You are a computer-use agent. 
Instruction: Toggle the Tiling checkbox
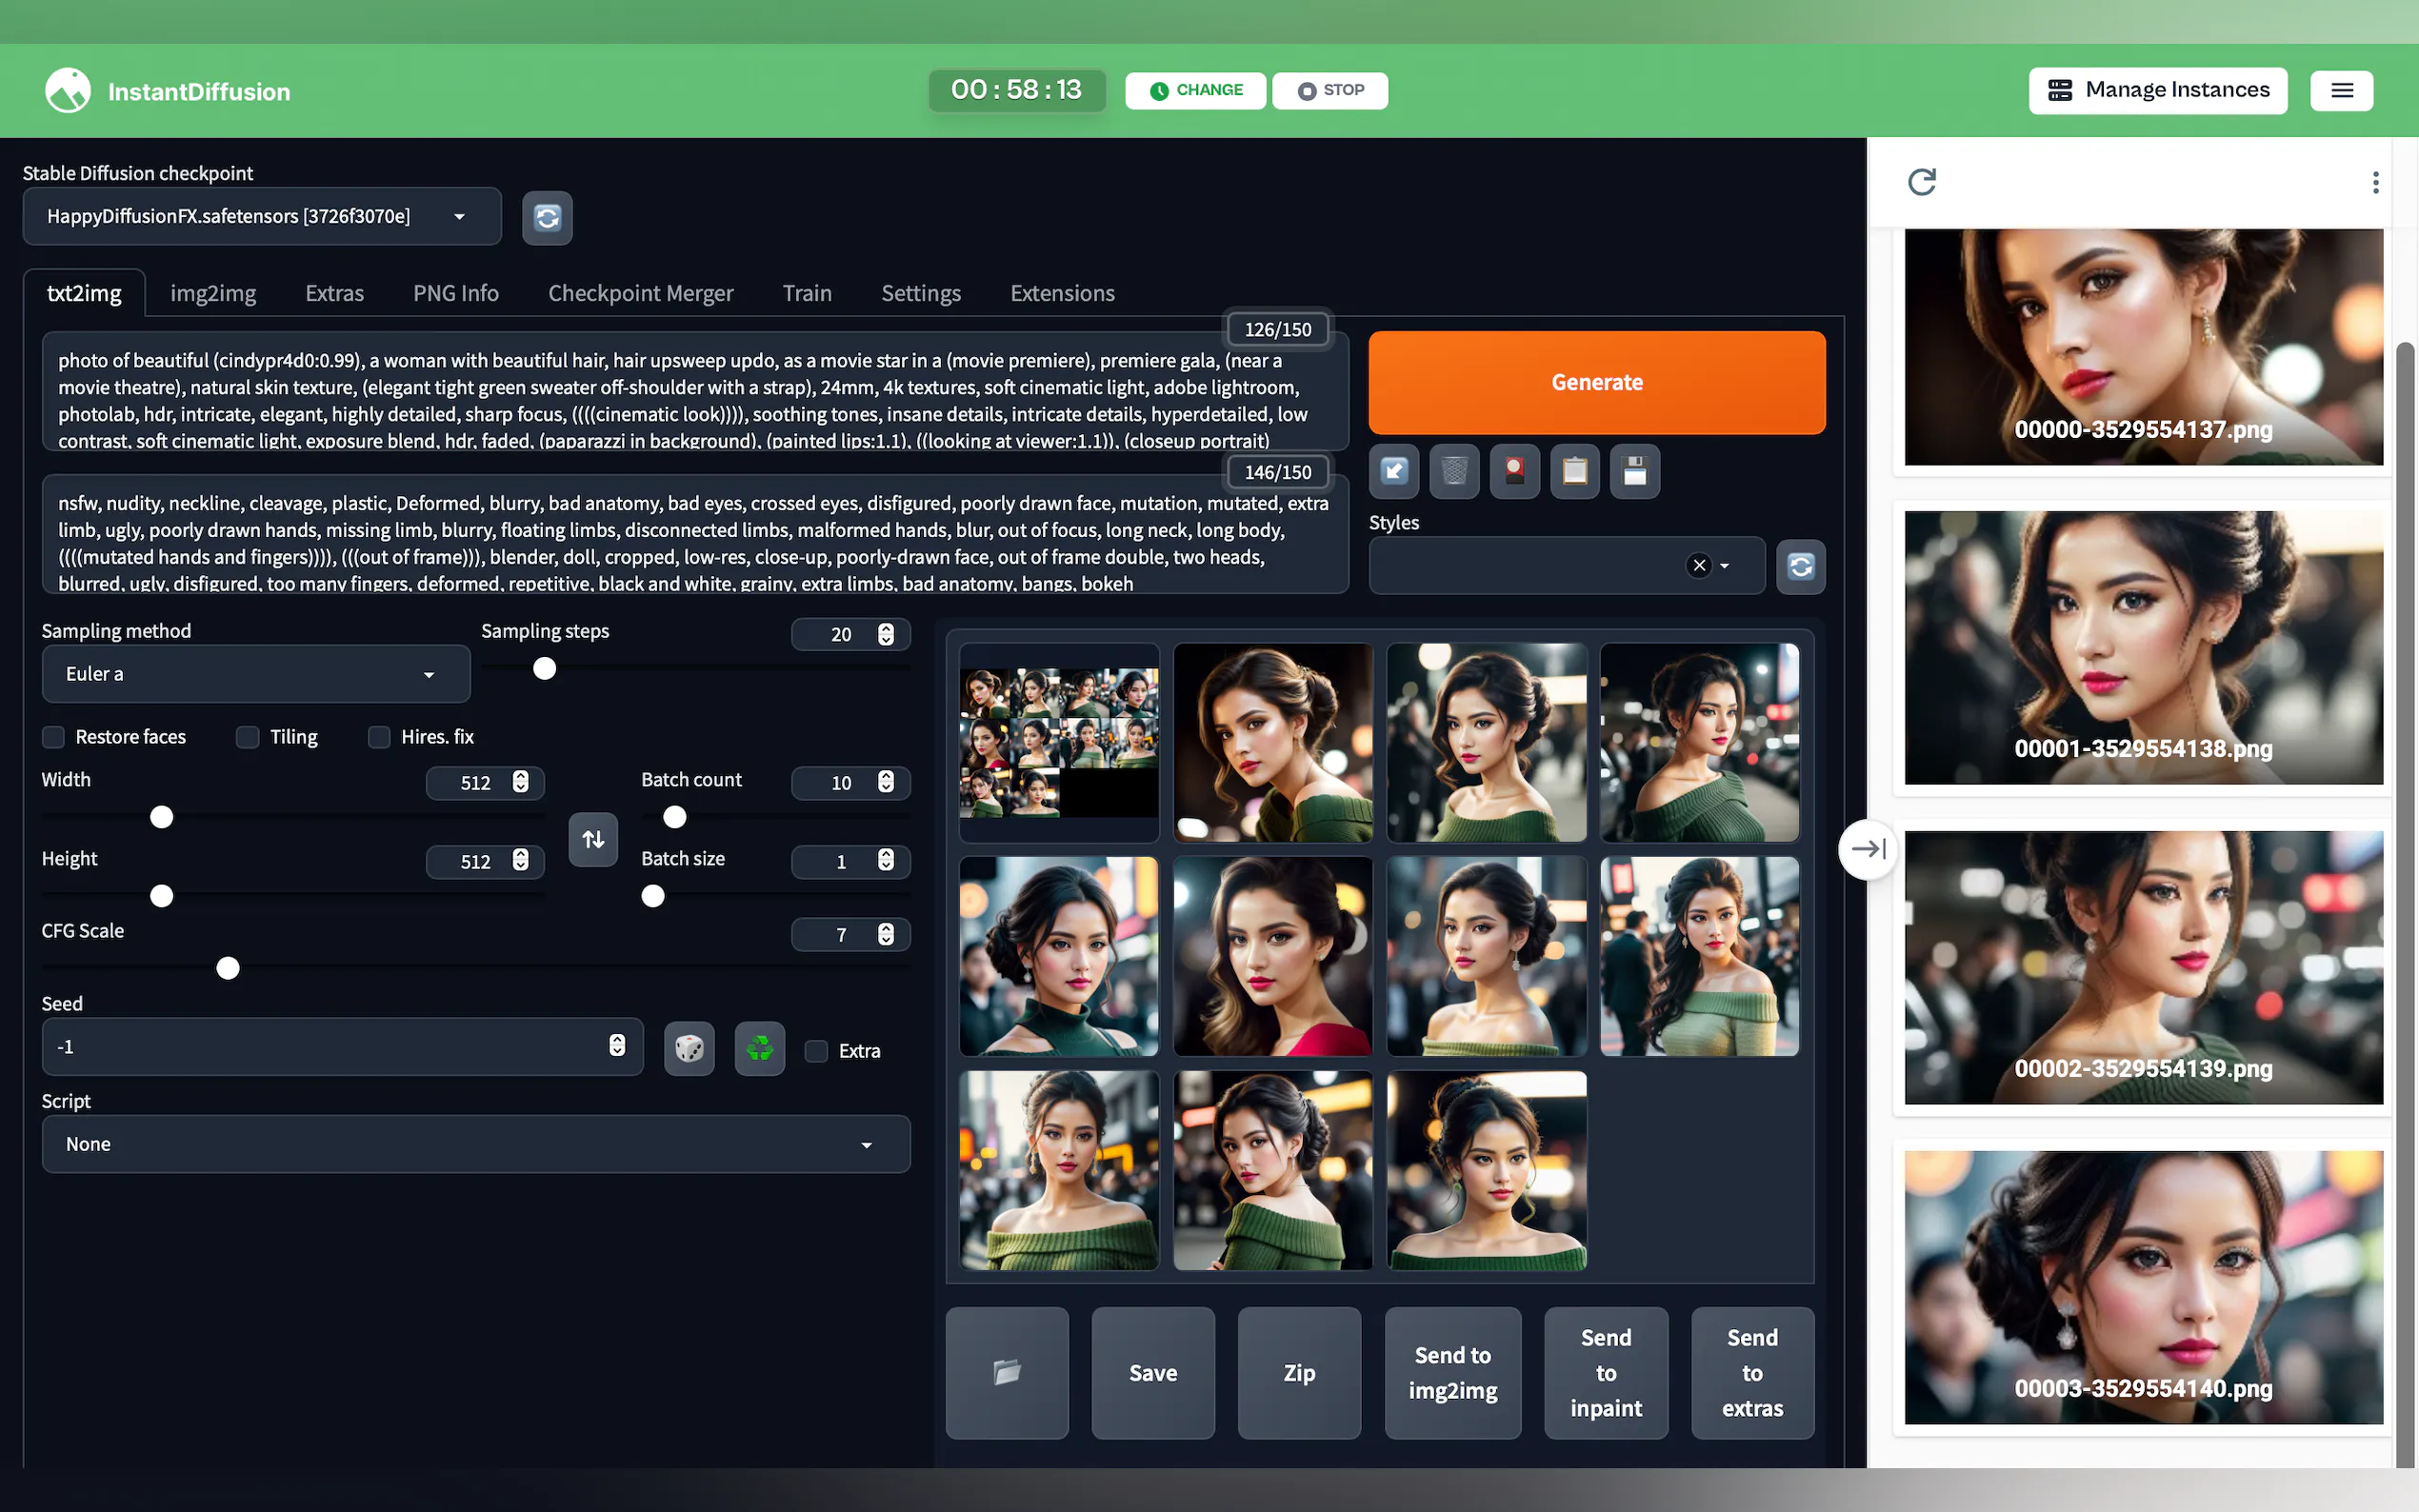pos(248,737)
